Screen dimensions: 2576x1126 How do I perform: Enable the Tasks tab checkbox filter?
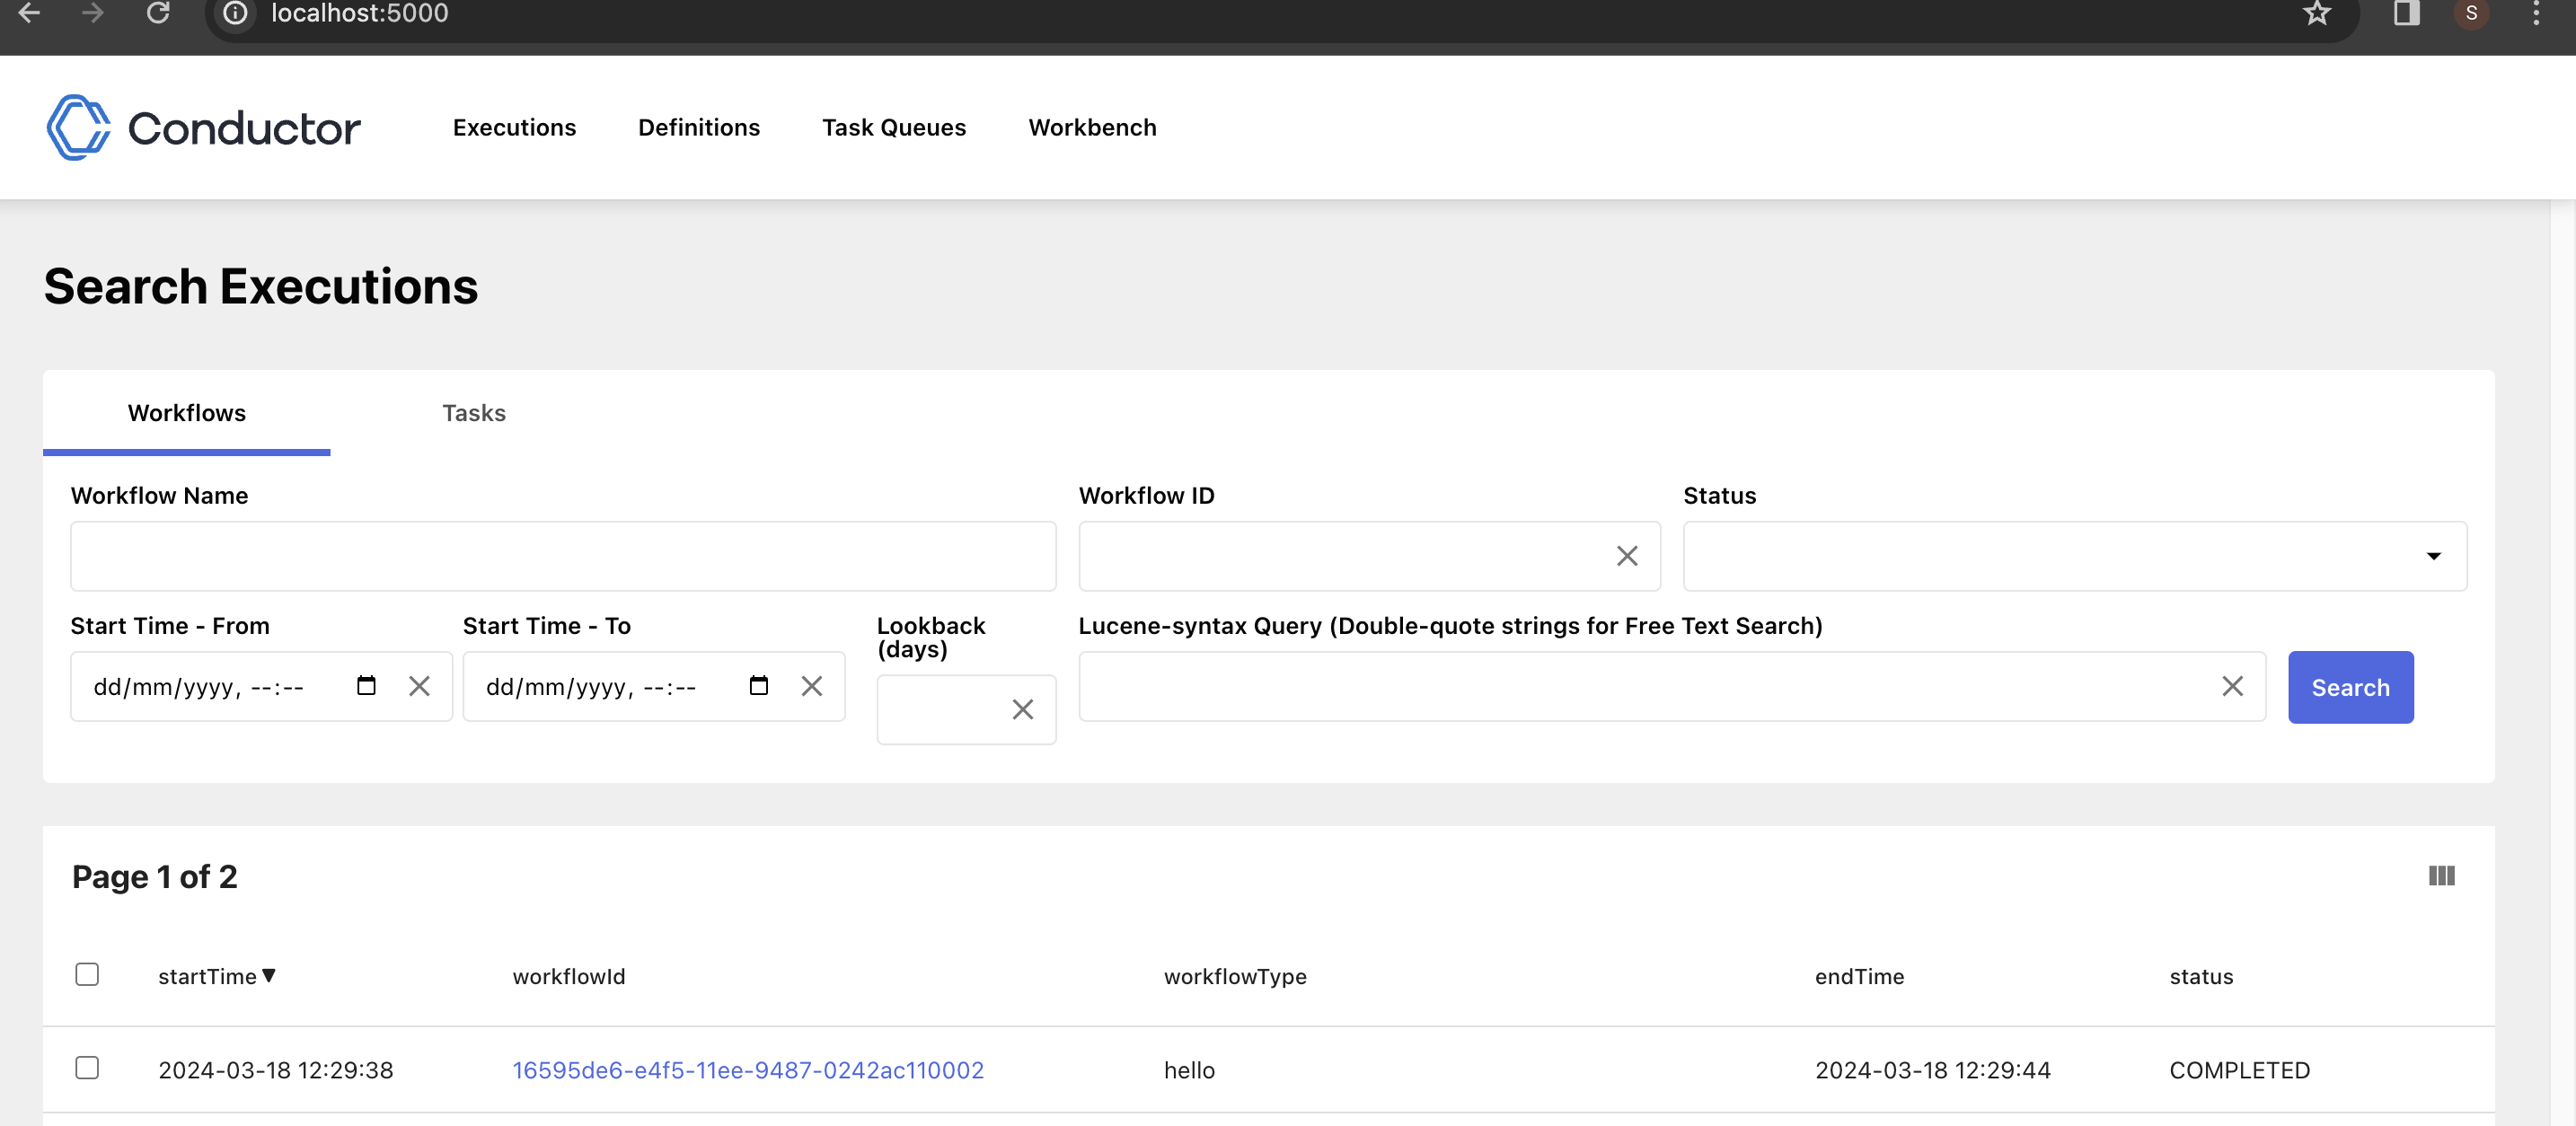(x=475, y=412)
